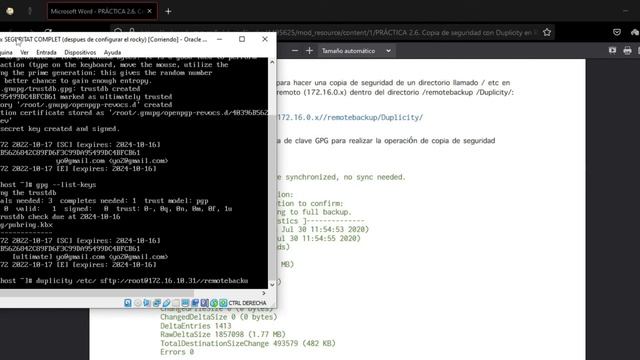Click 'synchronized, no sync needed.' text in PDF
The width and height of the screenshot is (640, 360).
coord(345,177)
